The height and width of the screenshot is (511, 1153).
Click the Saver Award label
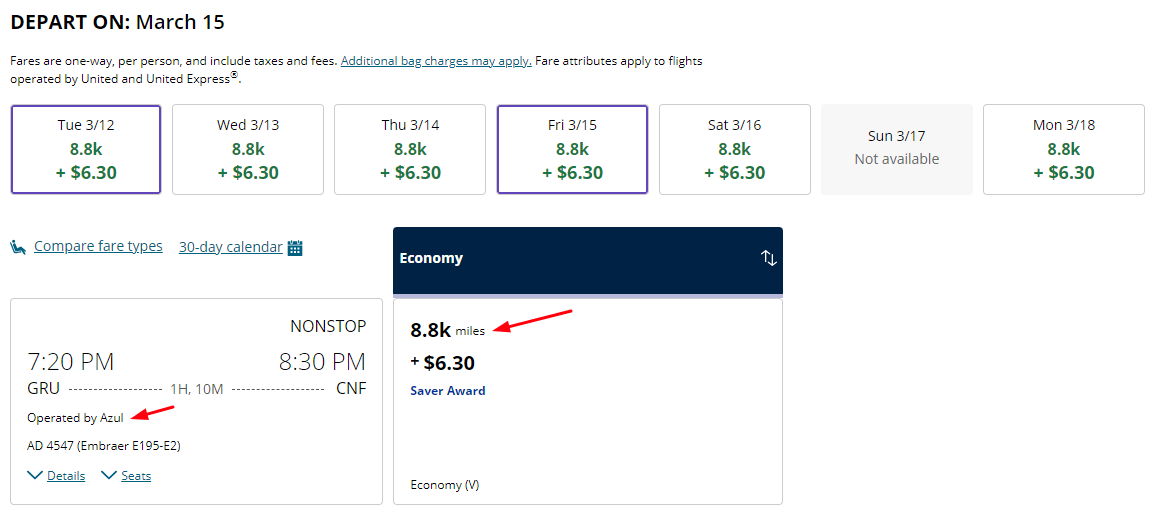448,391
